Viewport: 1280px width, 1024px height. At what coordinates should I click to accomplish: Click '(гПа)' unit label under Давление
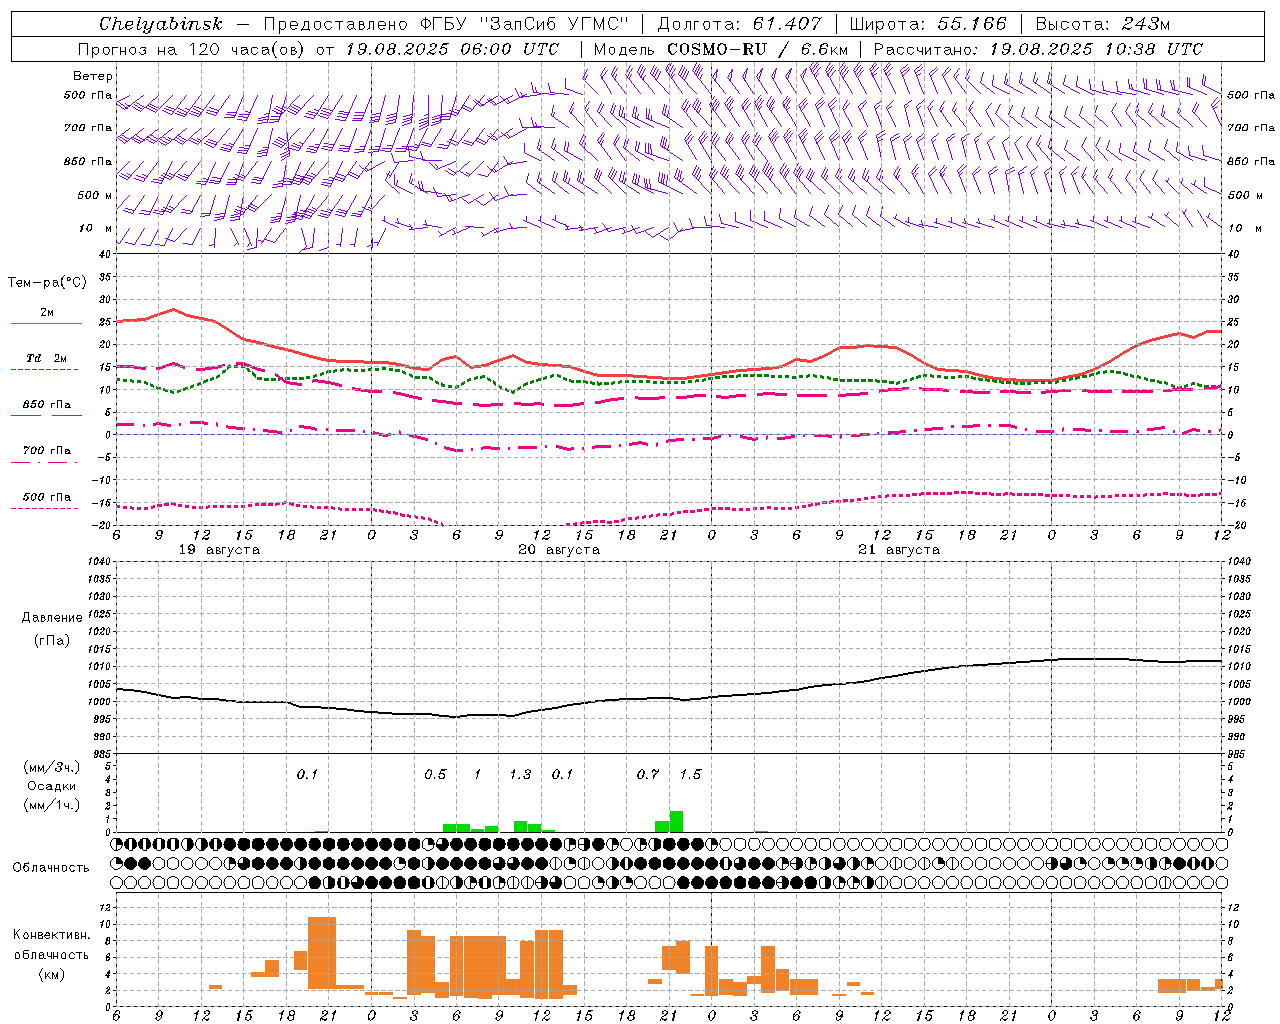(x=51, y=640)
